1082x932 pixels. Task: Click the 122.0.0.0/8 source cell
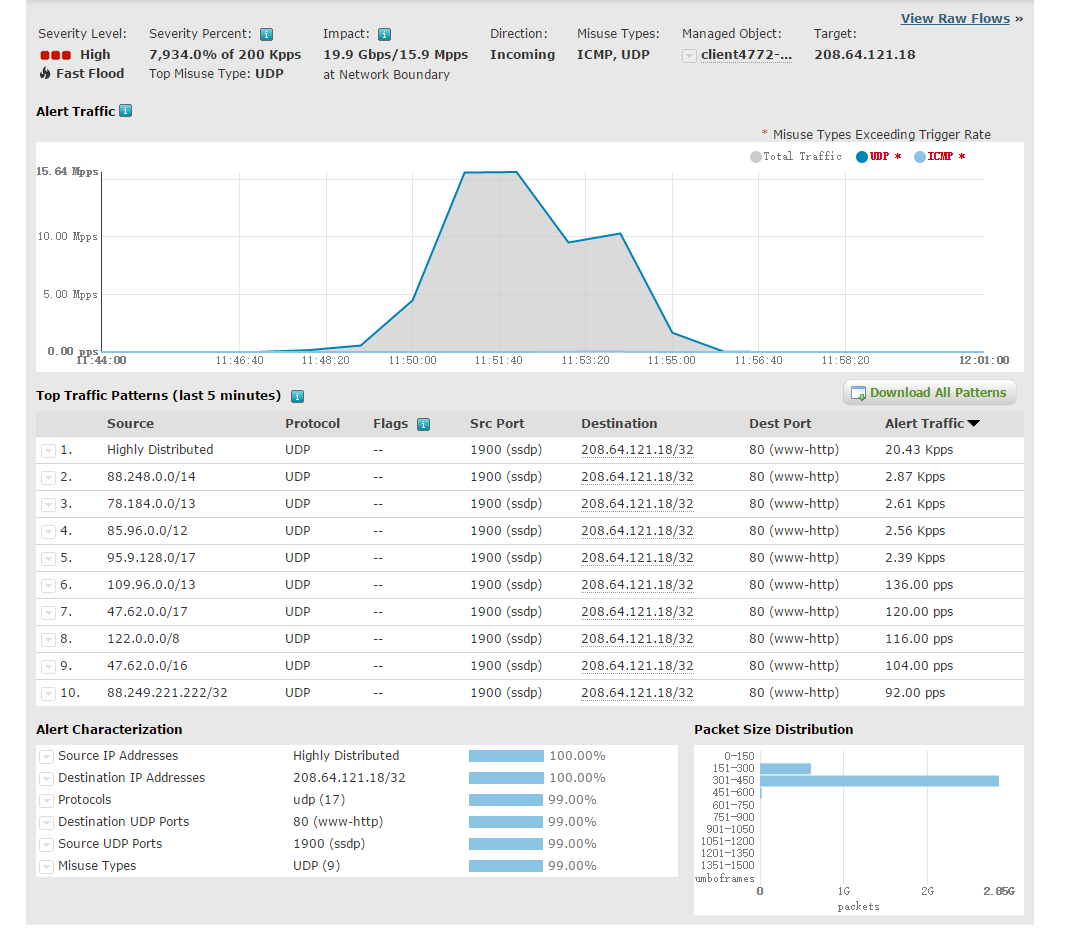click(x=143, y=639)
